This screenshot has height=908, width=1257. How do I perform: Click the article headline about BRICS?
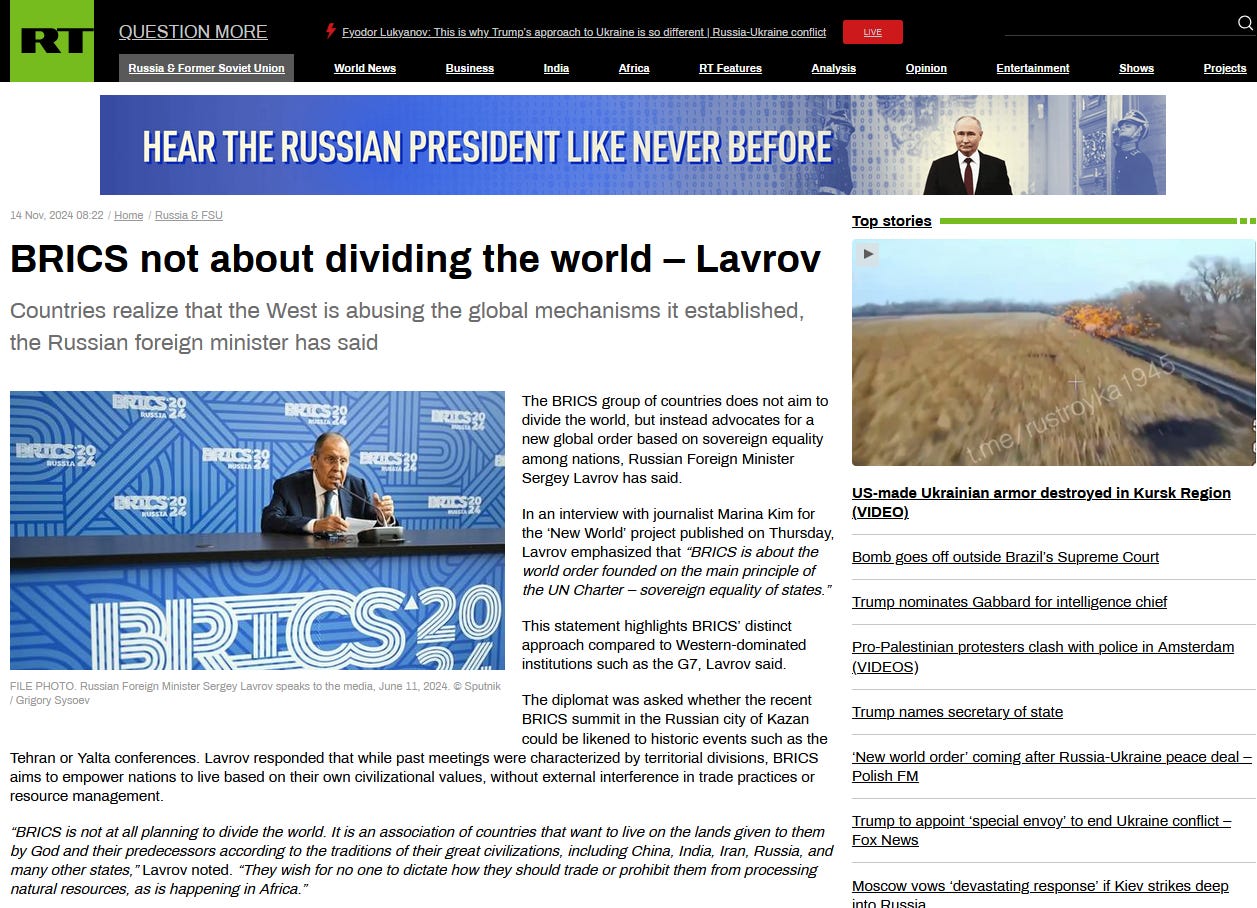415,259
